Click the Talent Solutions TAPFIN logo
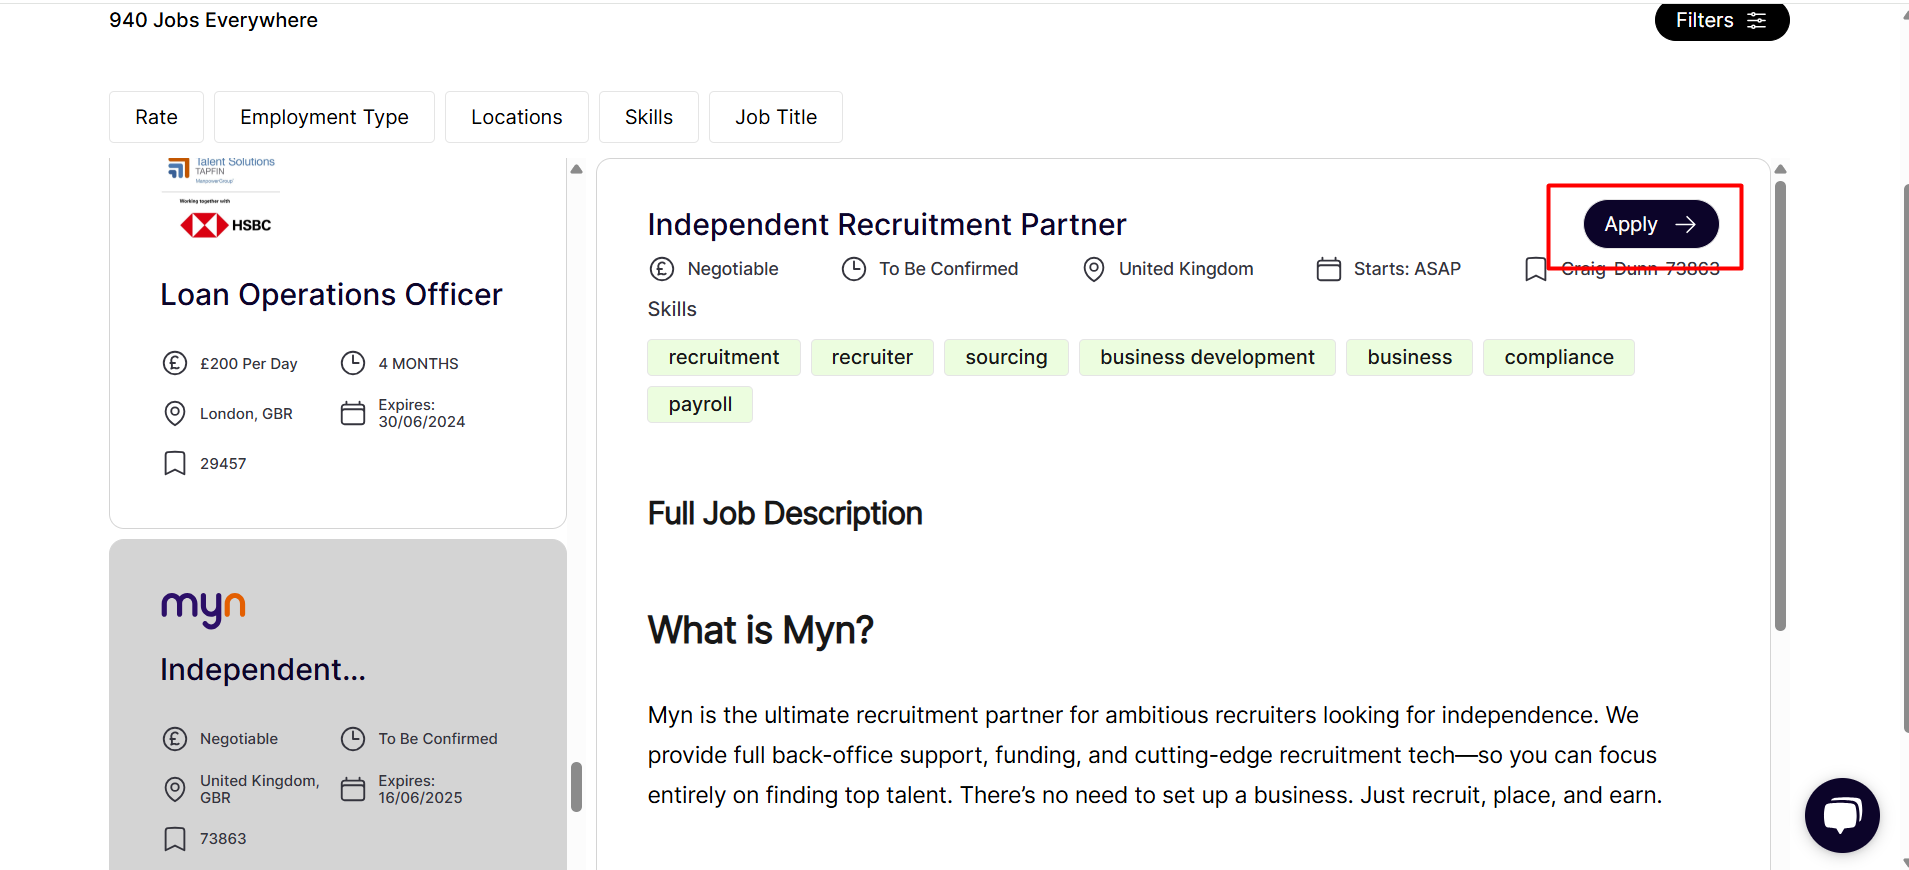1909x870 pixels. (221, 169)
